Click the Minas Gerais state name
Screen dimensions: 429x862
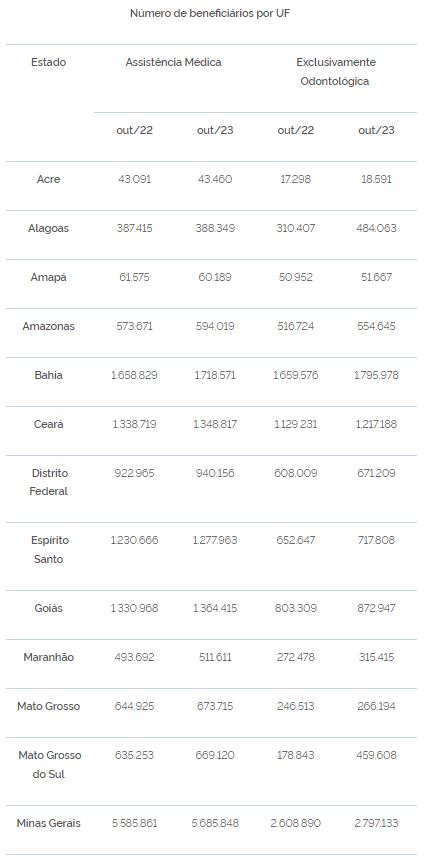click(48, 823)
